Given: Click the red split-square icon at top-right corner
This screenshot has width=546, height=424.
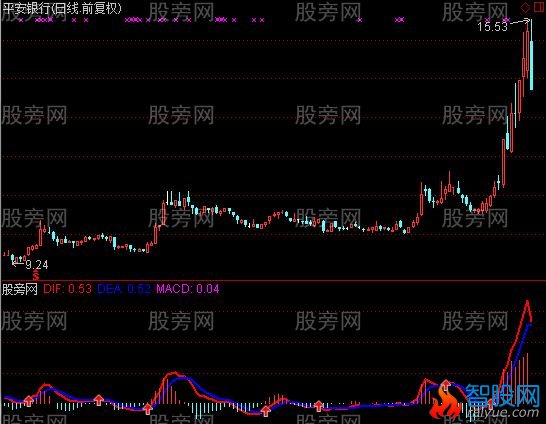Looking at the screenshot, I should coord(538,7).
